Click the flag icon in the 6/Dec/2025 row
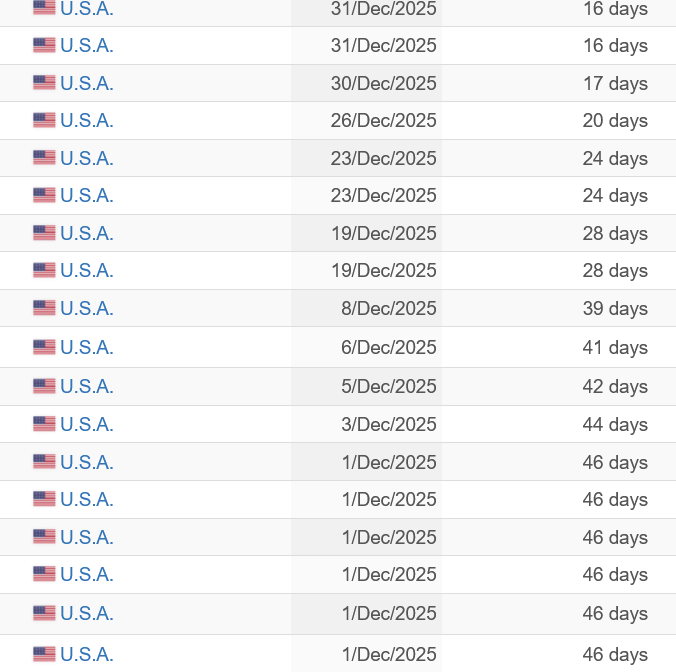Screen dimensions: 676x672 [x=44, y=347]
